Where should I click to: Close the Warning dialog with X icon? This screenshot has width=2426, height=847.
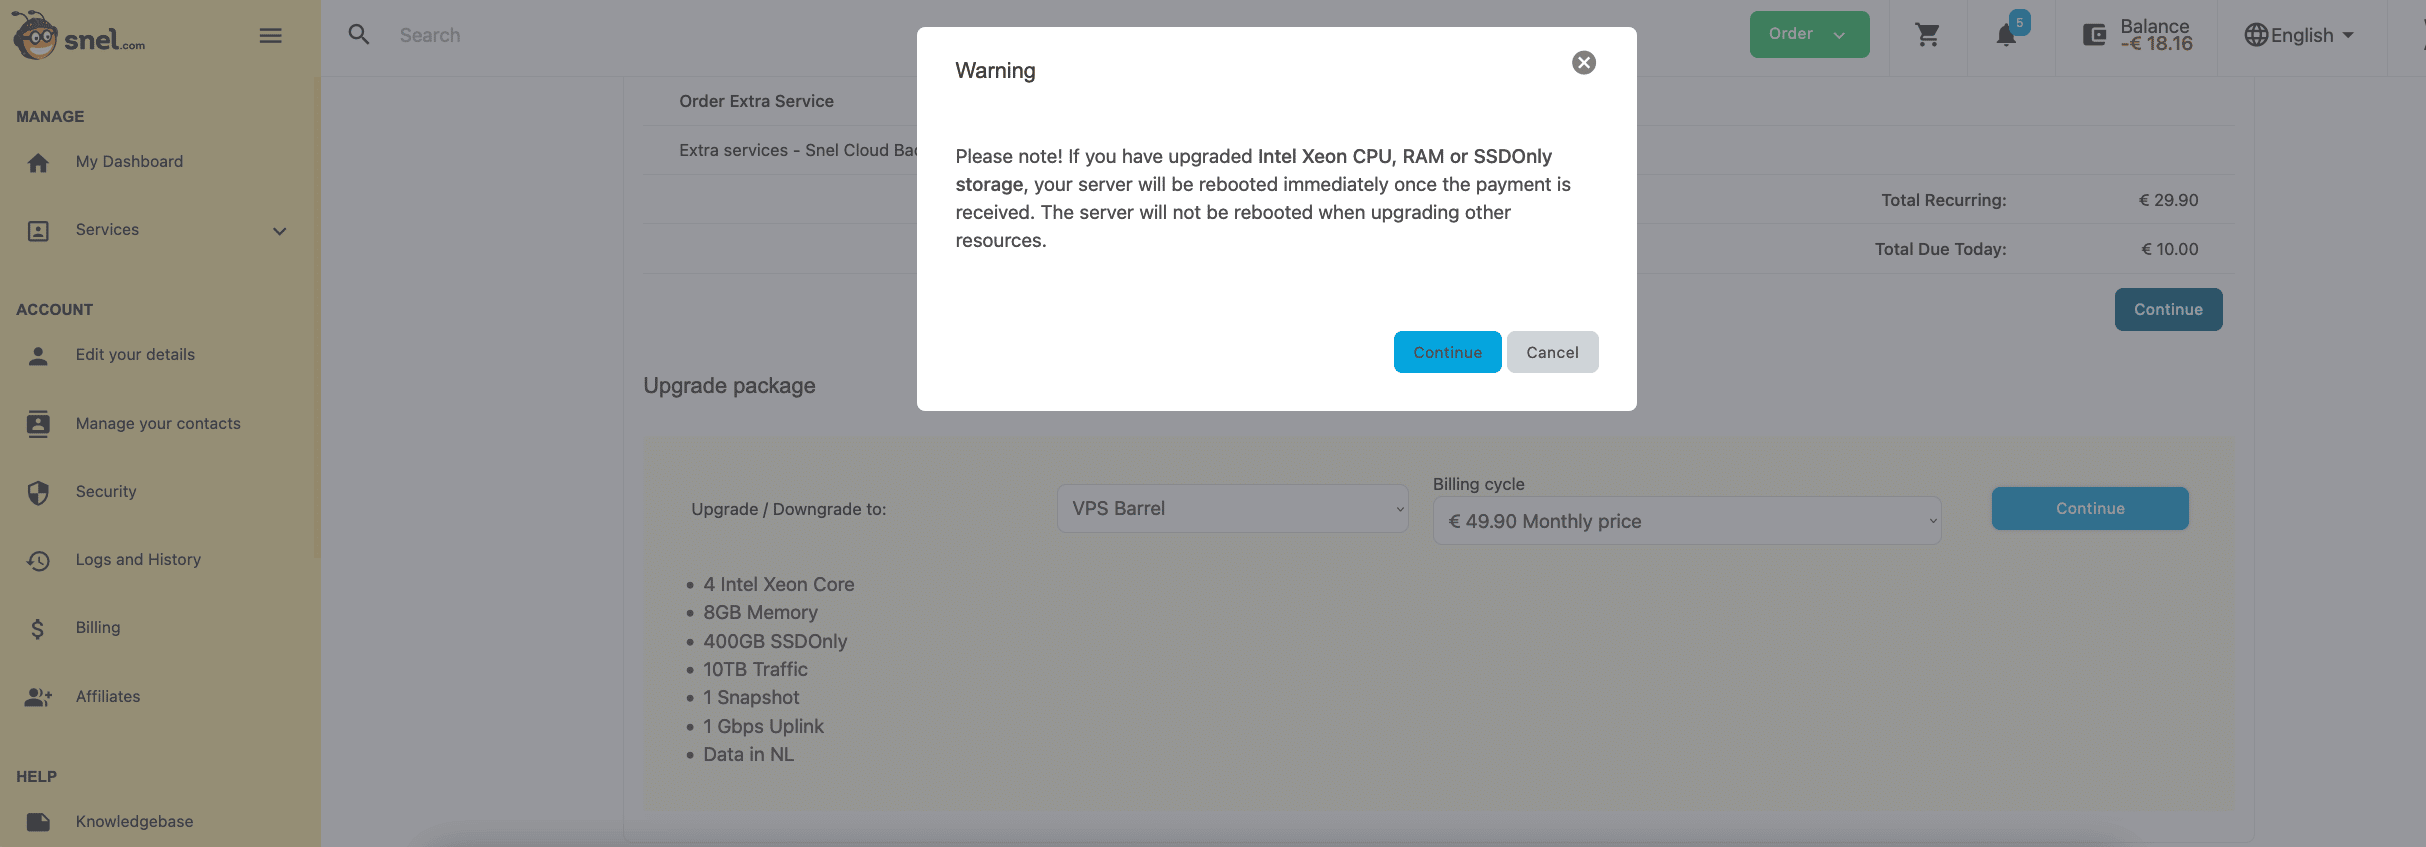click(x=1583, y=63)
